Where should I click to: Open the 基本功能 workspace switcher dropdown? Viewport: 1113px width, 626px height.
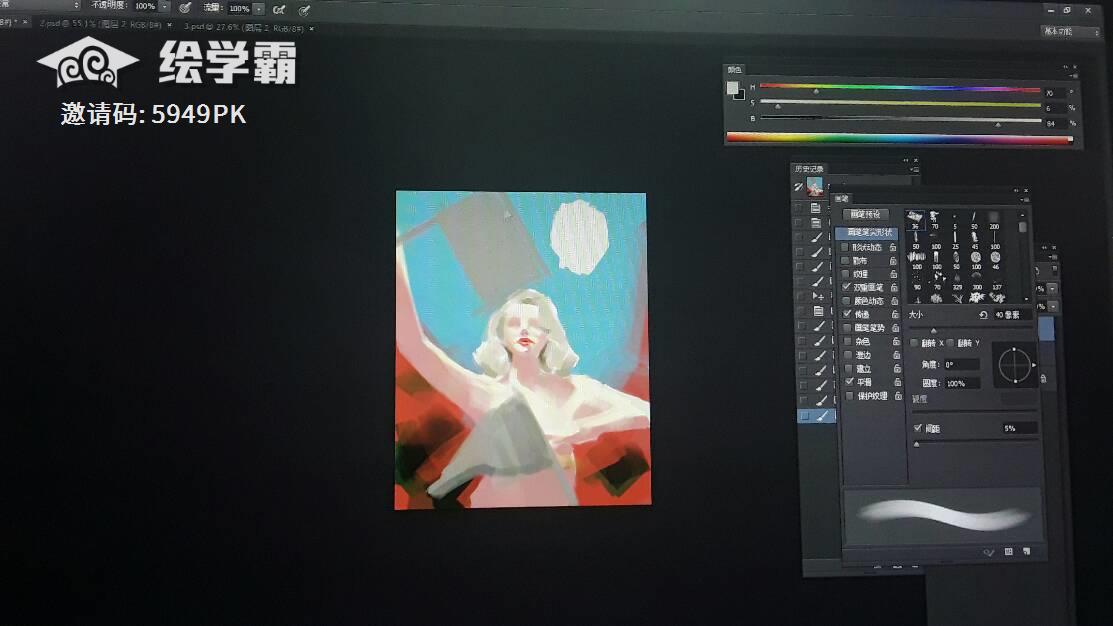1070,31
